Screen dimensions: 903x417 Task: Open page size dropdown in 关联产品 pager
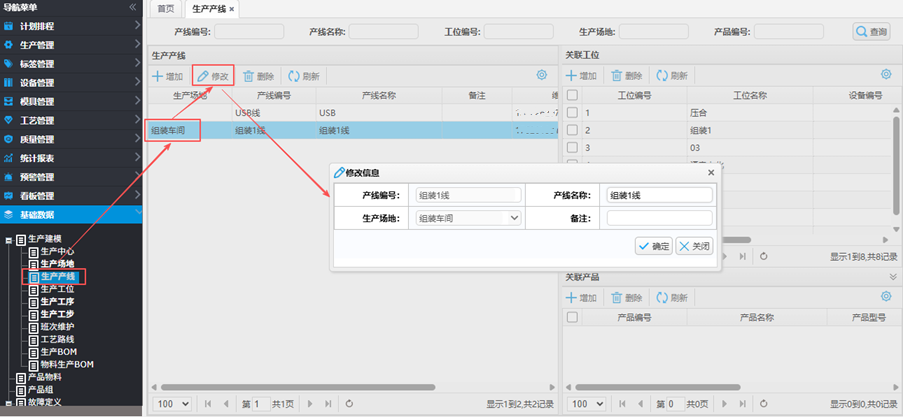pos(588,404)
